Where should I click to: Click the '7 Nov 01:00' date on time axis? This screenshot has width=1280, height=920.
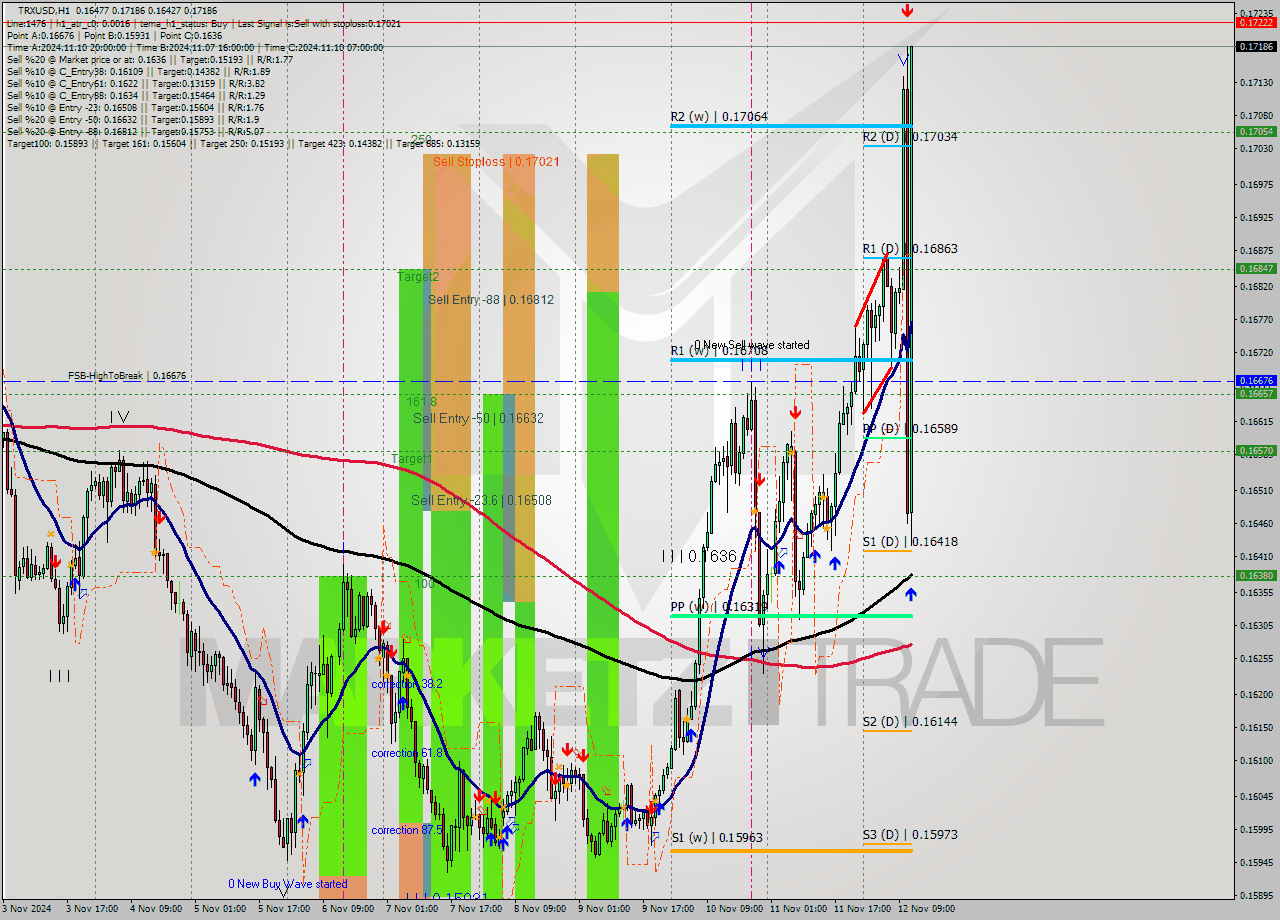click(x=413, y=909)
